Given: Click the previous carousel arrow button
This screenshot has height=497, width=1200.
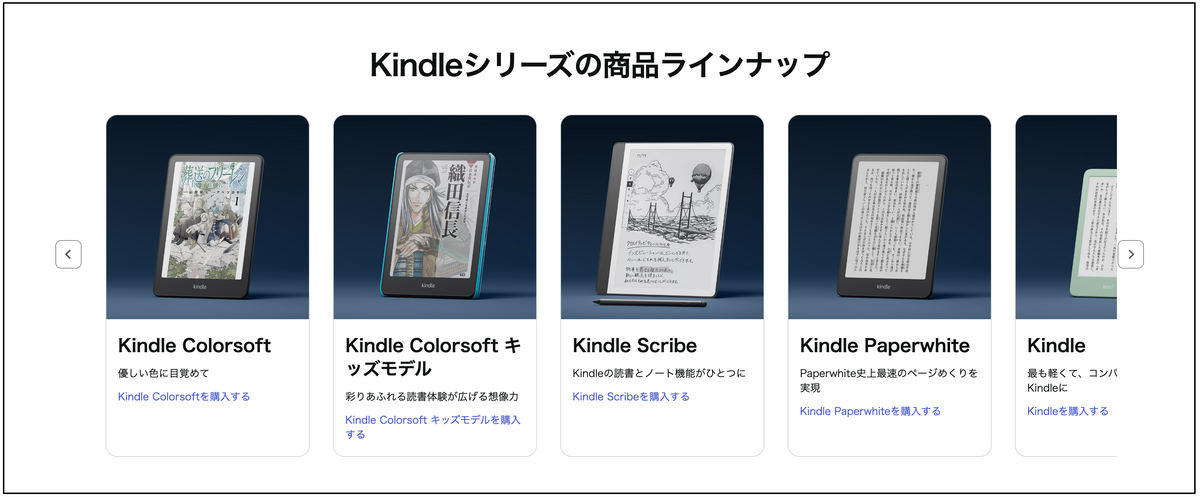Looking at the screenshot, I should point(68,254).
